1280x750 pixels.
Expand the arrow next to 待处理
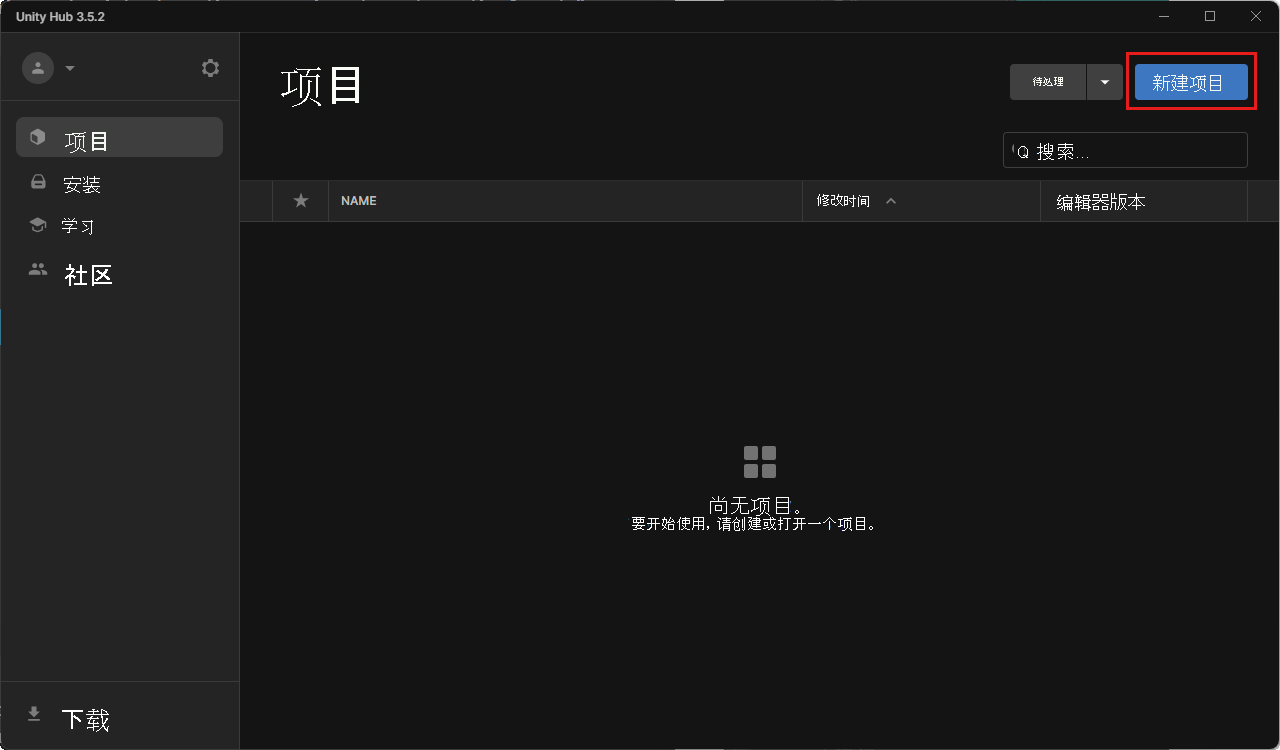pyautogui.click(x=1105, y=82)
